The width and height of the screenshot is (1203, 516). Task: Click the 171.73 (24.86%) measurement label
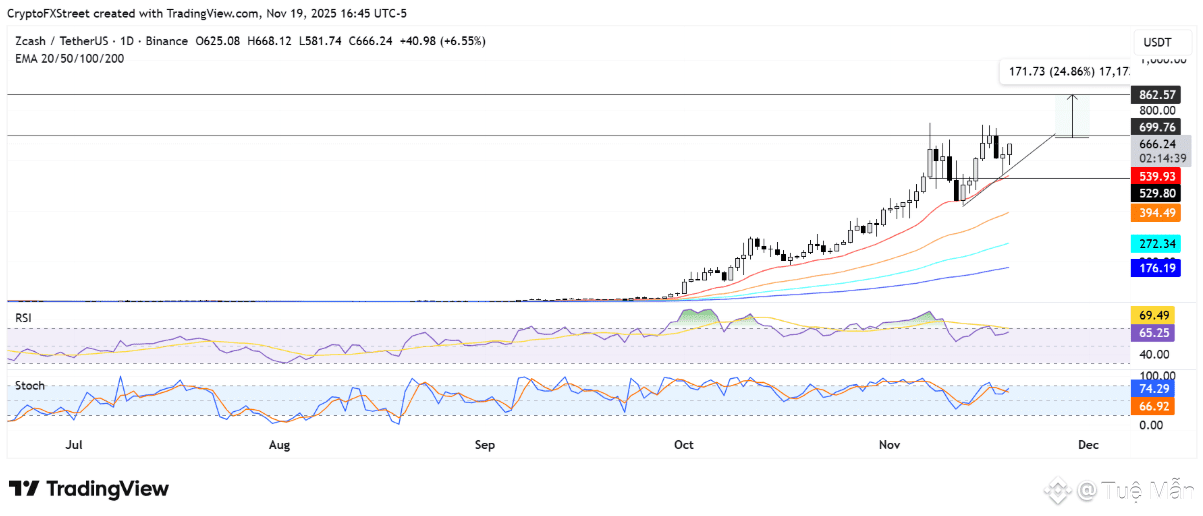[x=1066, y=72]
